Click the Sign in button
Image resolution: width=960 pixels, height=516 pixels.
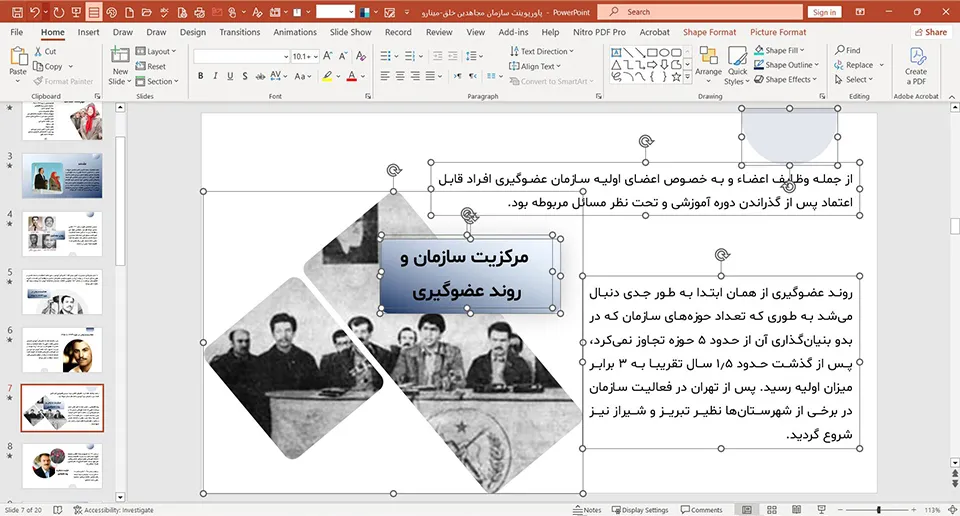pyautogui.click(x=824, y=12)
